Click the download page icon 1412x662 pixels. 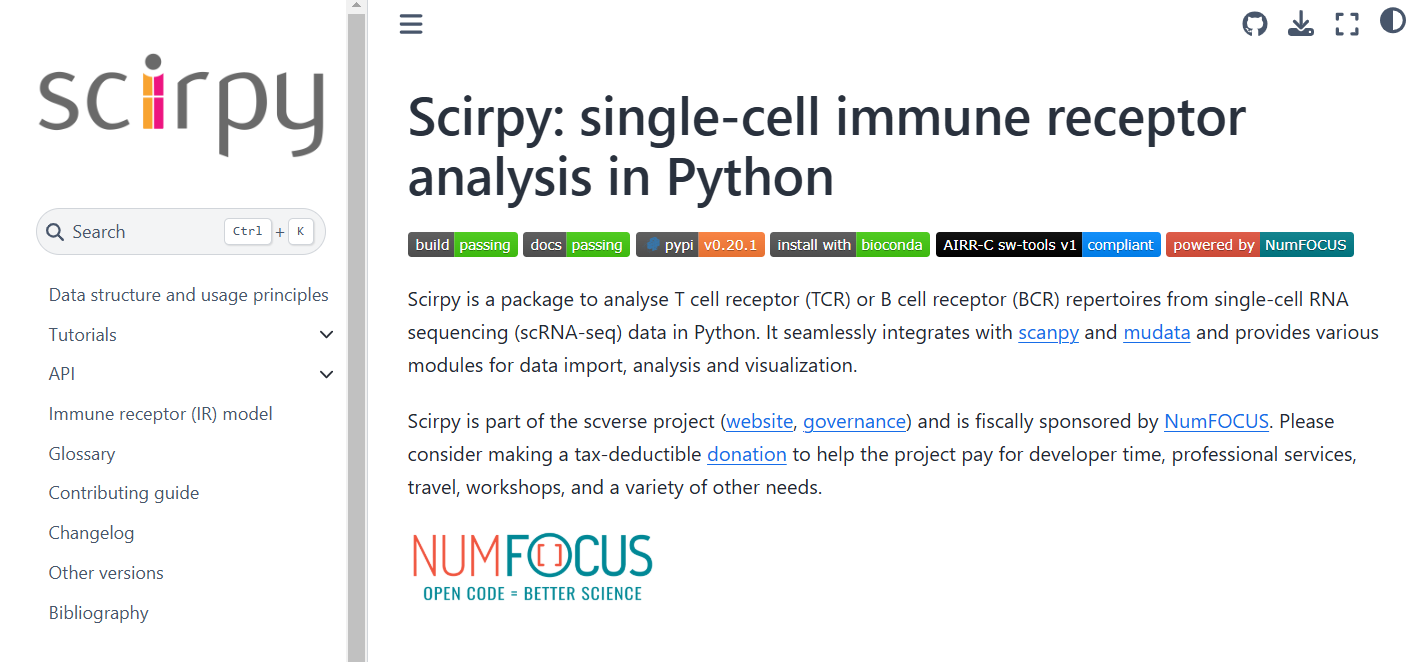tap(1301, 23)
